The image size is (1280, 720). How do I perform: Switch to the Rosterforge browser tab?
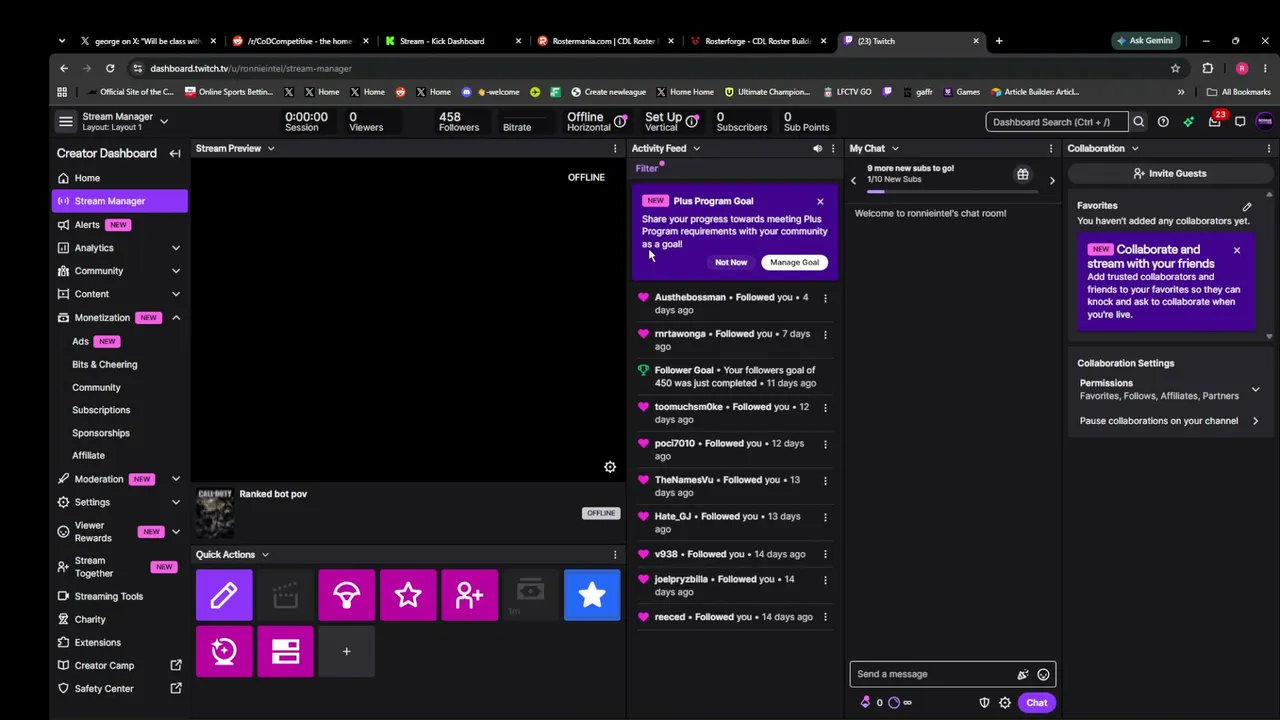760,41
